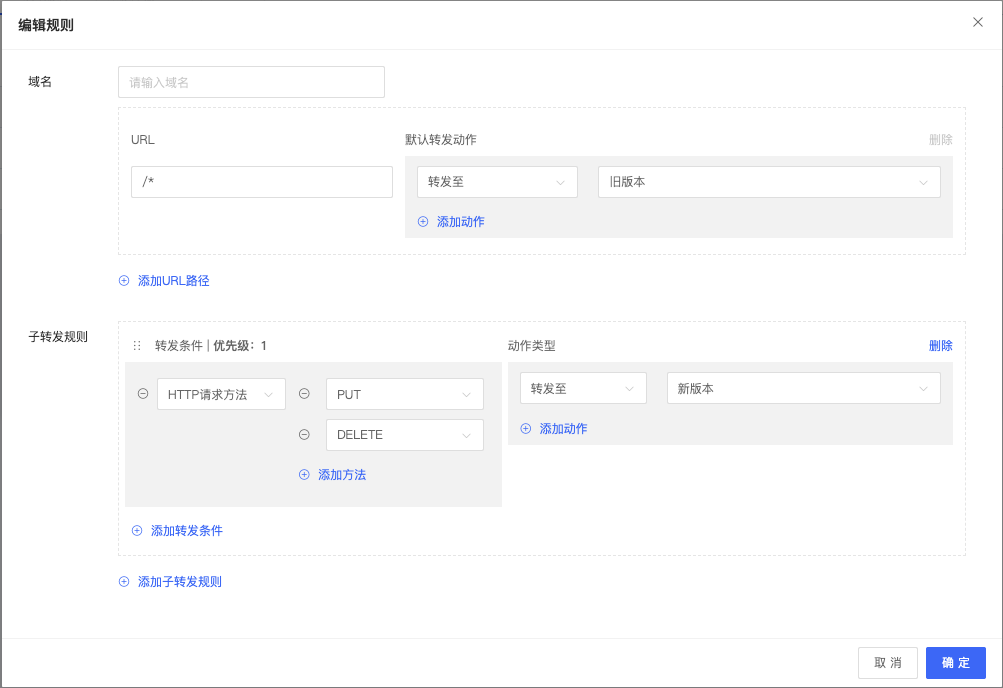This screenshot has width=1003, height=688.
Task: Open the PUT method dropdown
Action: click(x=404, y=395)
